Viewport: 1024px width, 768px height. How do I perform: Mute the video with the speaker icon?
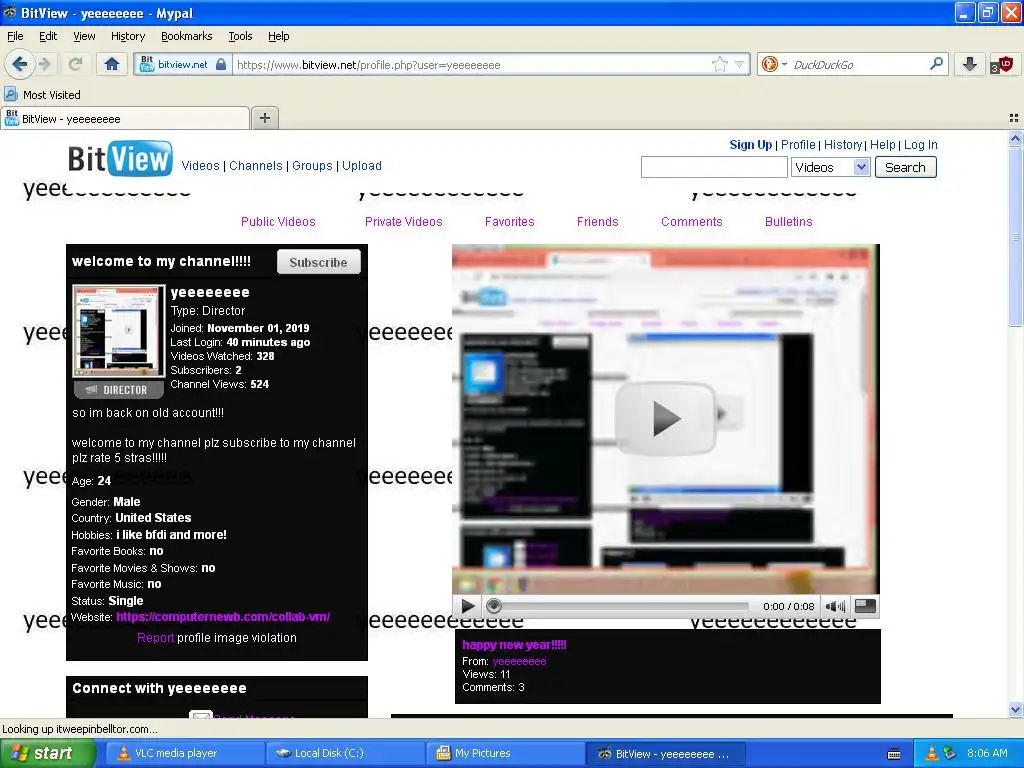835,606
